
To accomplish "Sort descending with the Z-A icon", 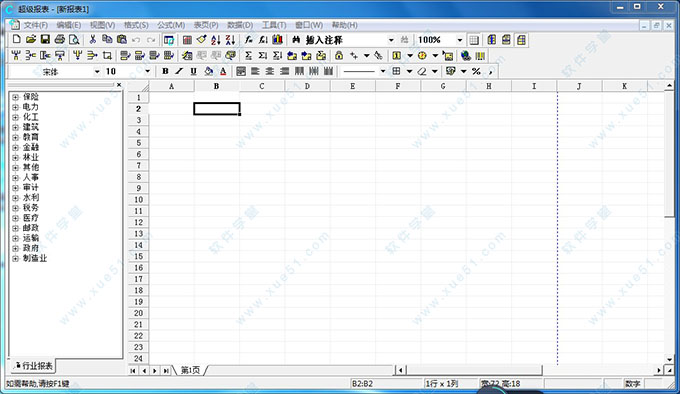I will click(230, 40).
